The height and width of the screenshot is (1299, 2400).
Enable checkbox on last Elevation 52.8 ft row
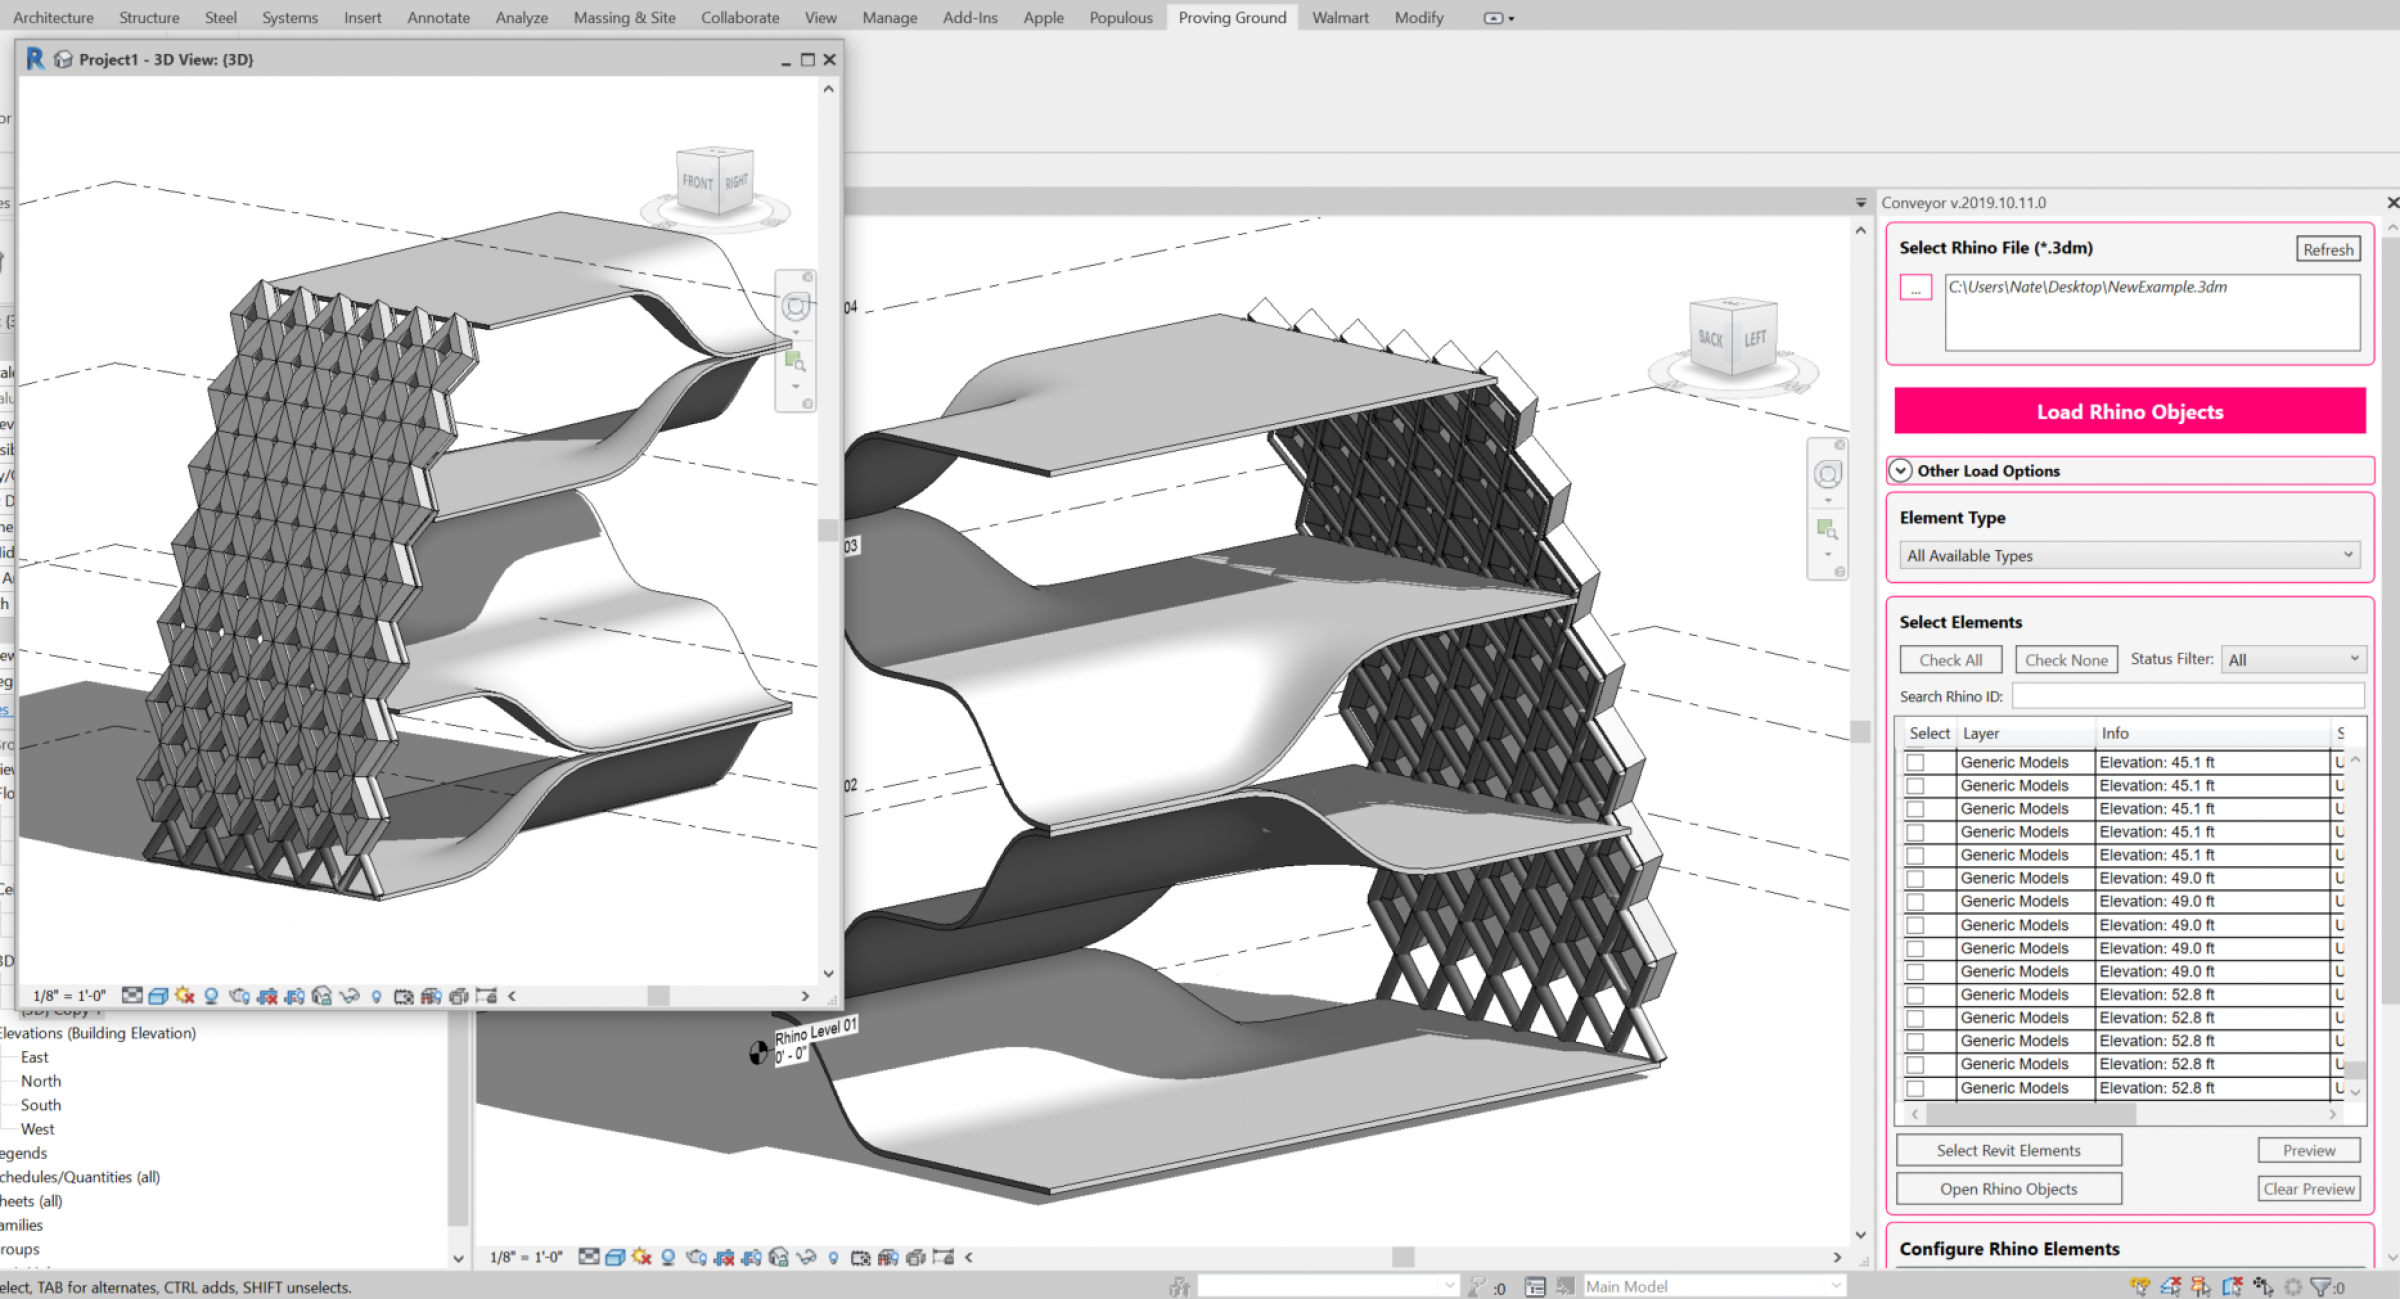point(1916,1088)
